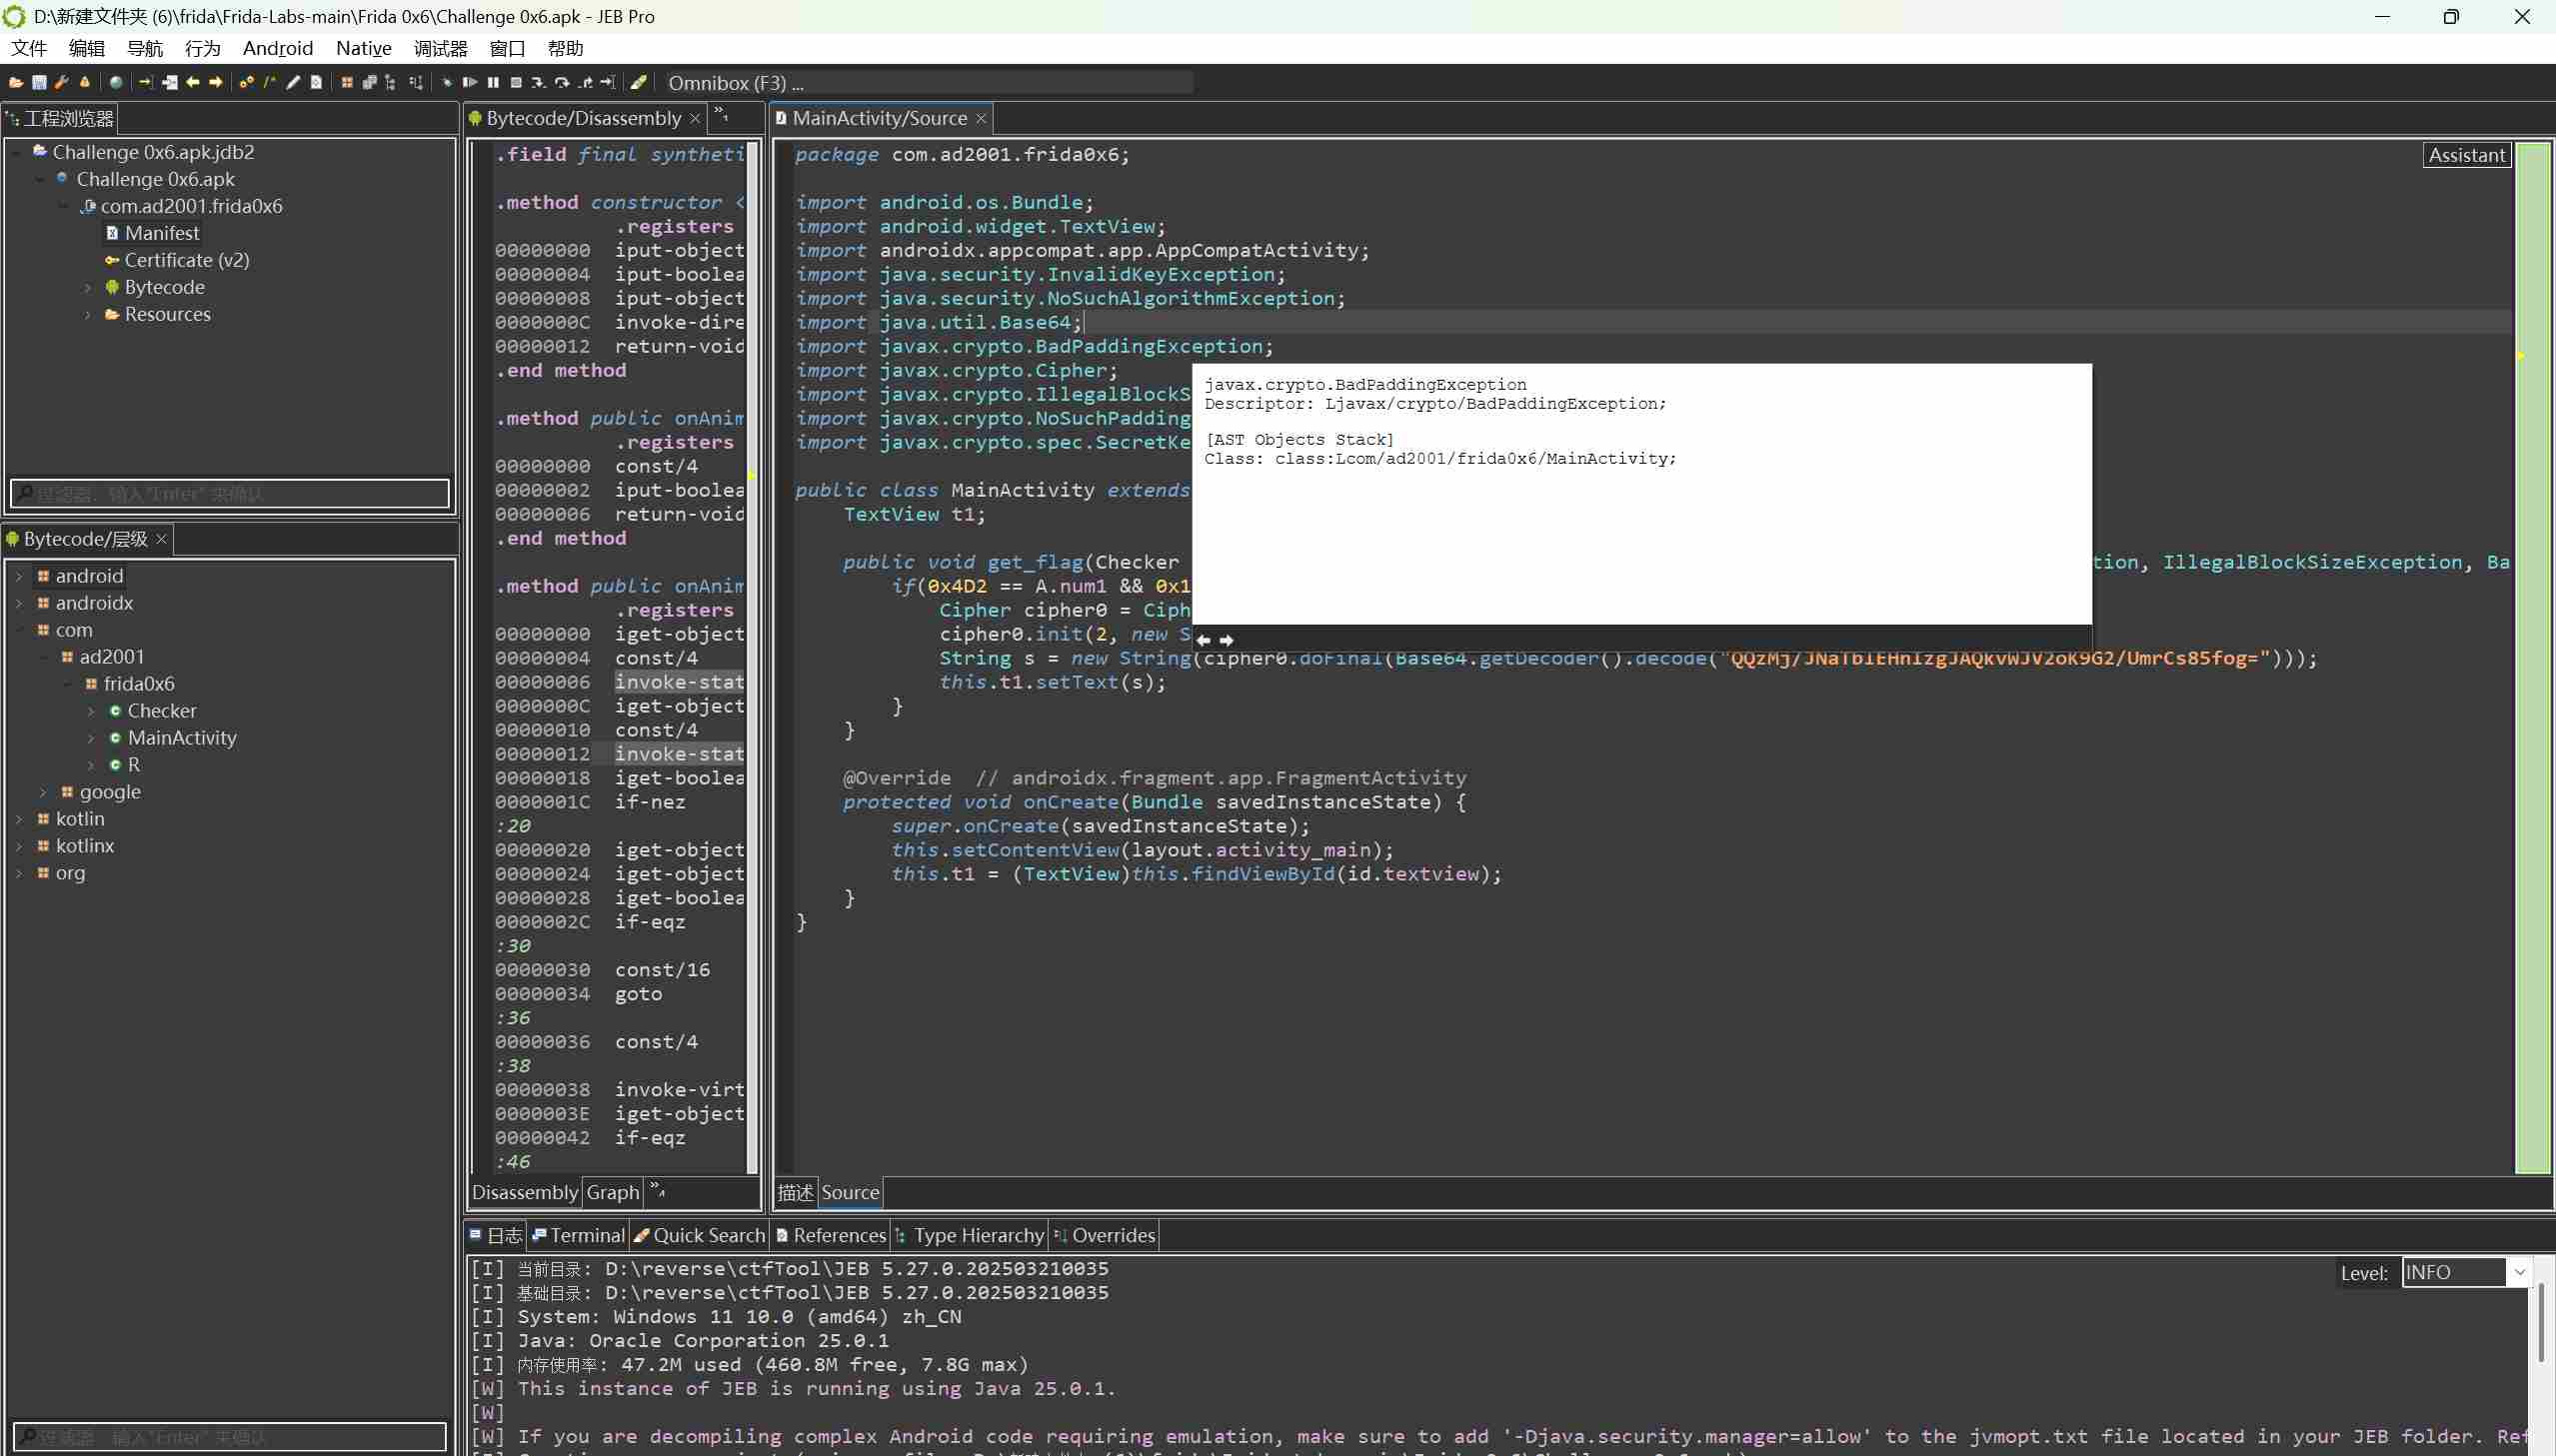Click the decompile document toolbar icon

point(316,82)
